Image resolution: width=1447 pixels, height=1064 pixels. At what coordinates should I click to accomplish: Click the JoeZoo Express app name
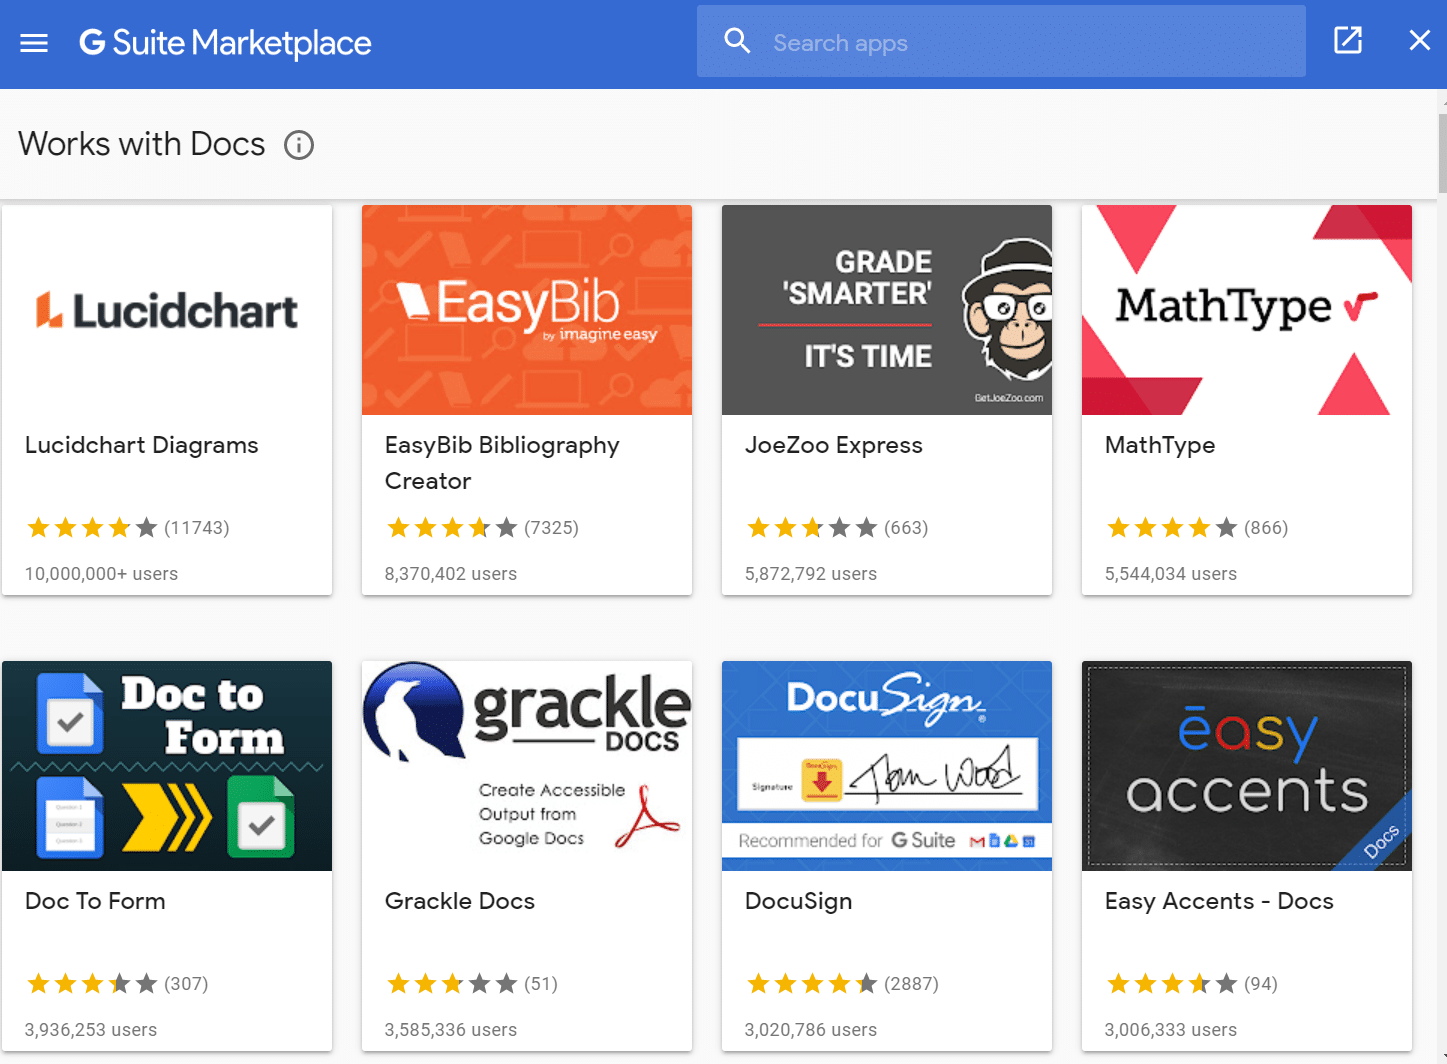(x=834, y=445)
